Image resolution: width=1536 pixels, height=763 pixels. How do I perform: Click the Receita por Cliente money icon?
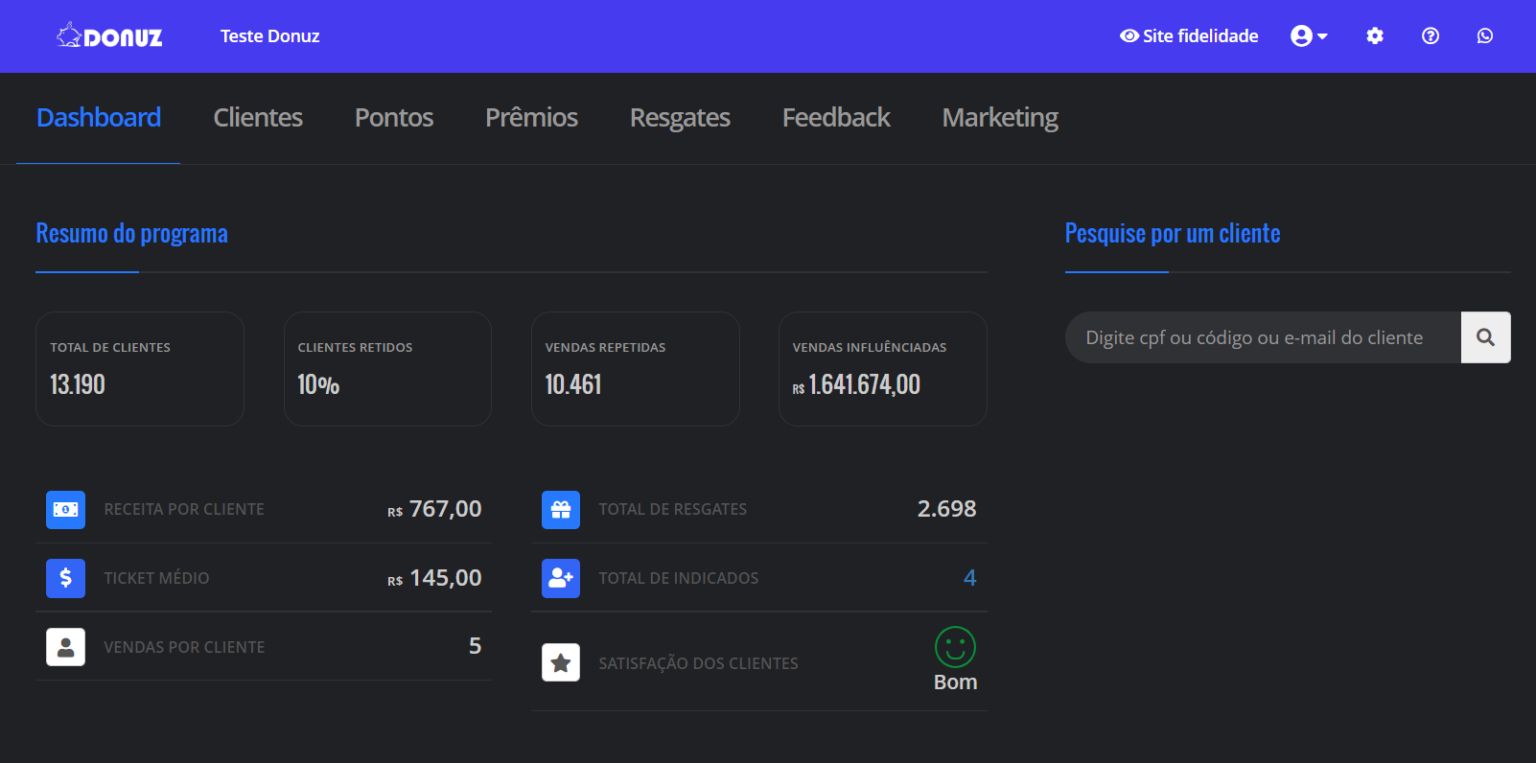(x=65, y=509)
